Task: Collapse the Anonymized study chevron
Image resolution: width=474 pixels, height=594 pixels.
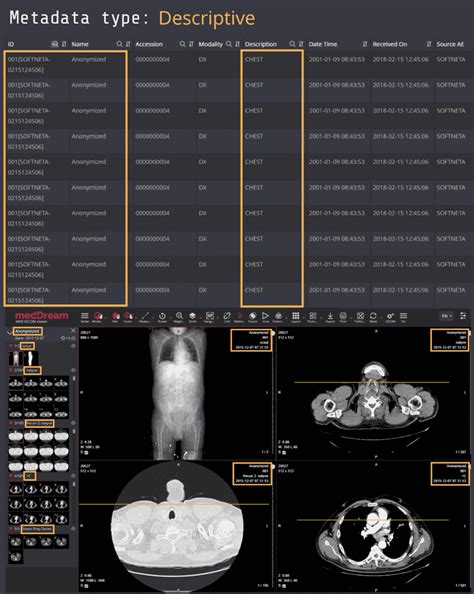Action: pos(9,332)
